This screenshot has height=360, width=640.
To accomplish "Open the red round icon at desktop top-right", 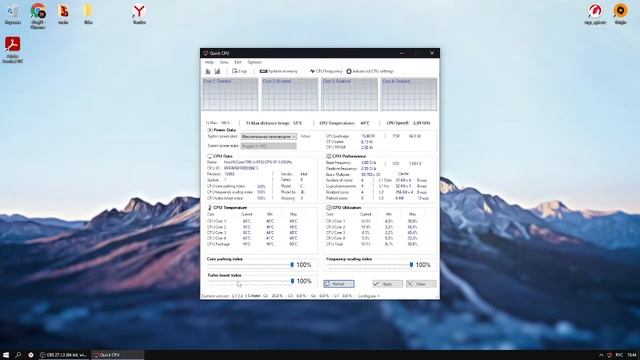I will (x=595, y=14).
